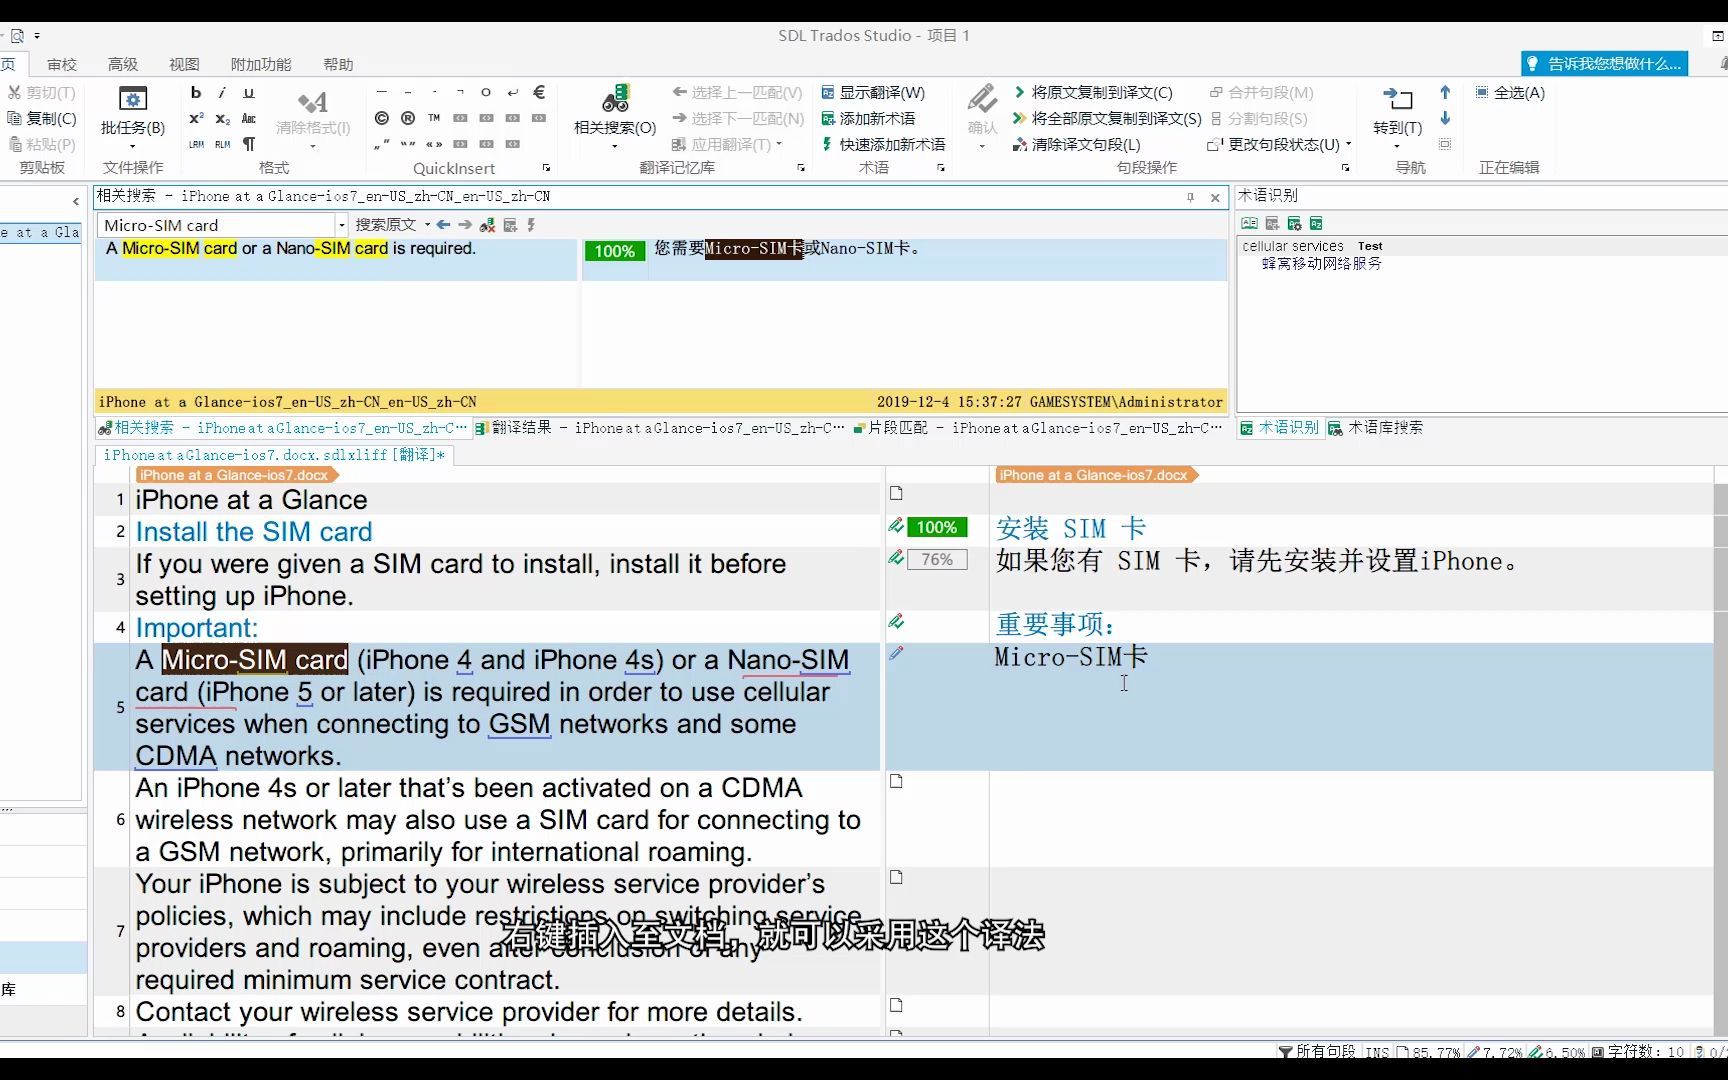Open the Confirm (确认) dropdown arrow
This screenshot has height=1080, width=1728.
(982, 147)
